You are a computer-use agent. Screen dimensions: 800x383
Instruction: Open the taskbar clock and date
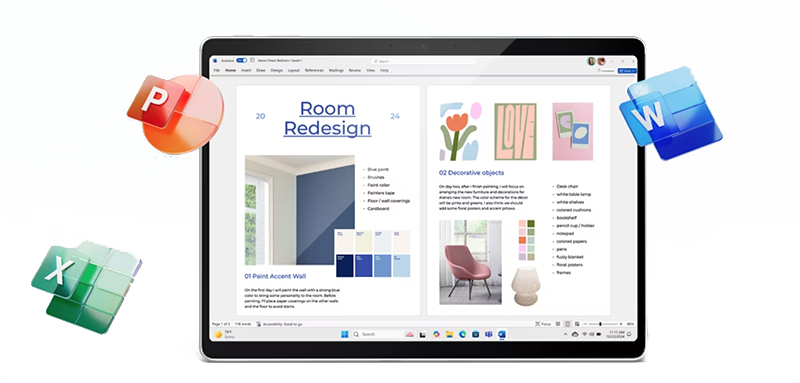(x=615, y=334)
